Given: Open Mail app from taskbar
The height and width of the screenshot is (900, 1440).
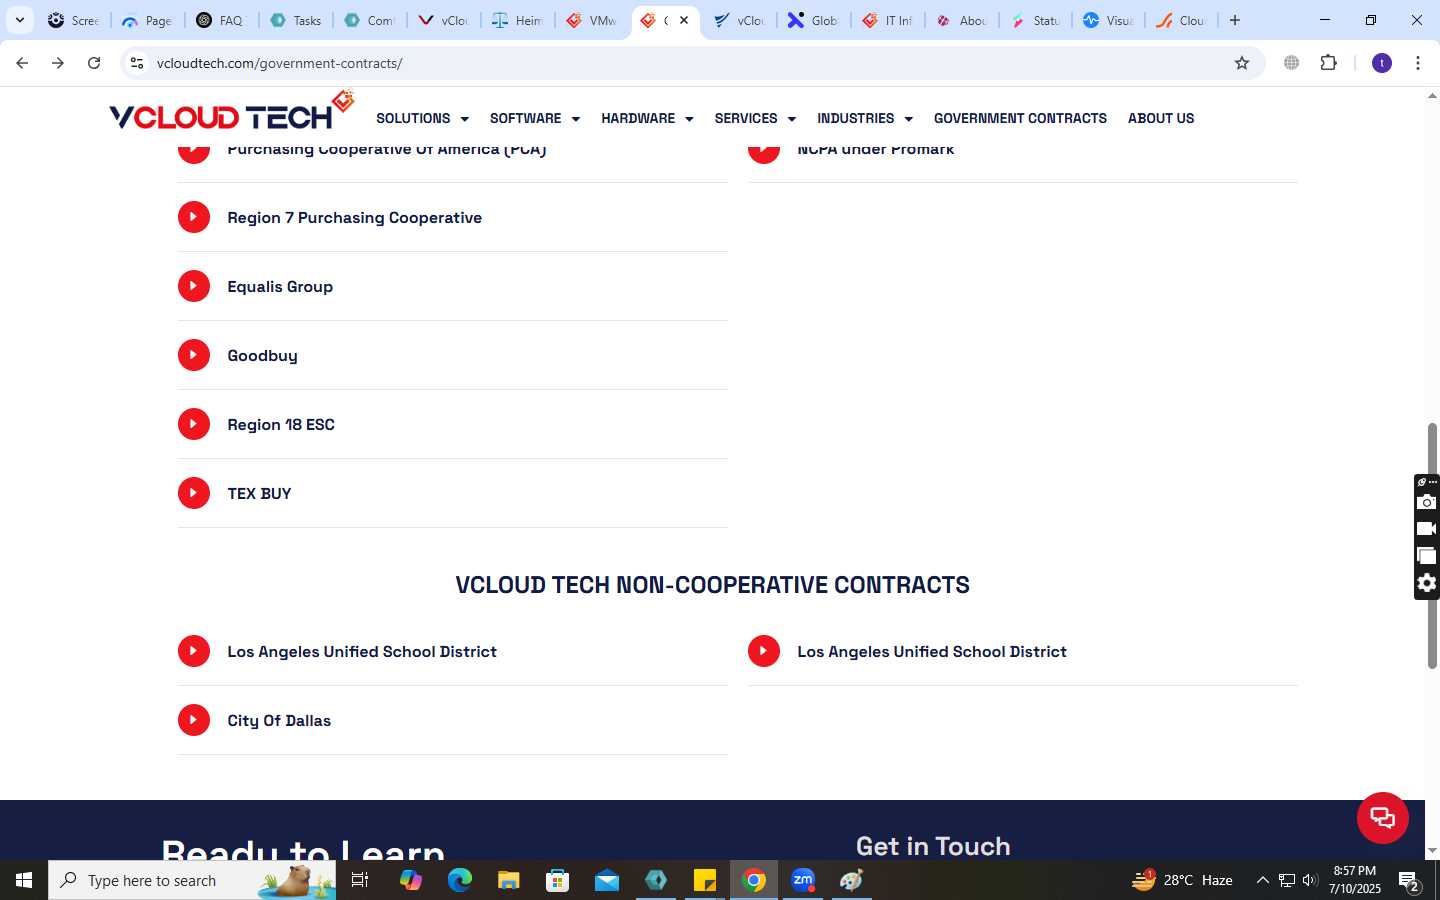Looking at the screenshot, I should pyautogui.click(x=607, y=880).
